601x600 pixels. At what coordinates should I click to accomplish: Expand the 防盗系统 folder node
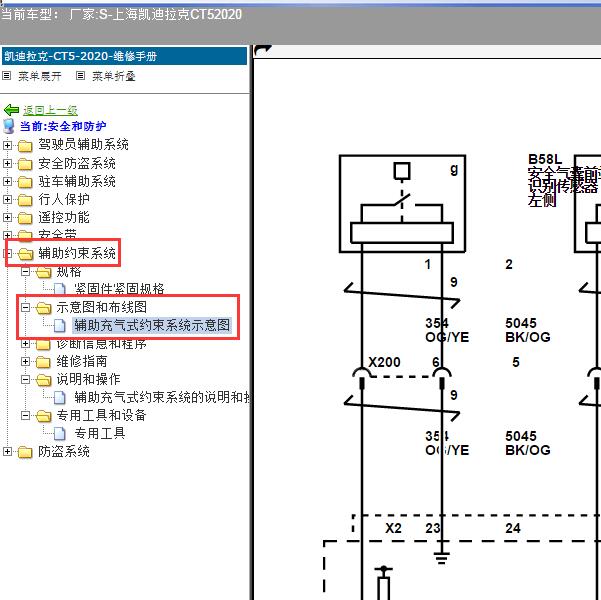pyautogui.click(x=7, y=452)
